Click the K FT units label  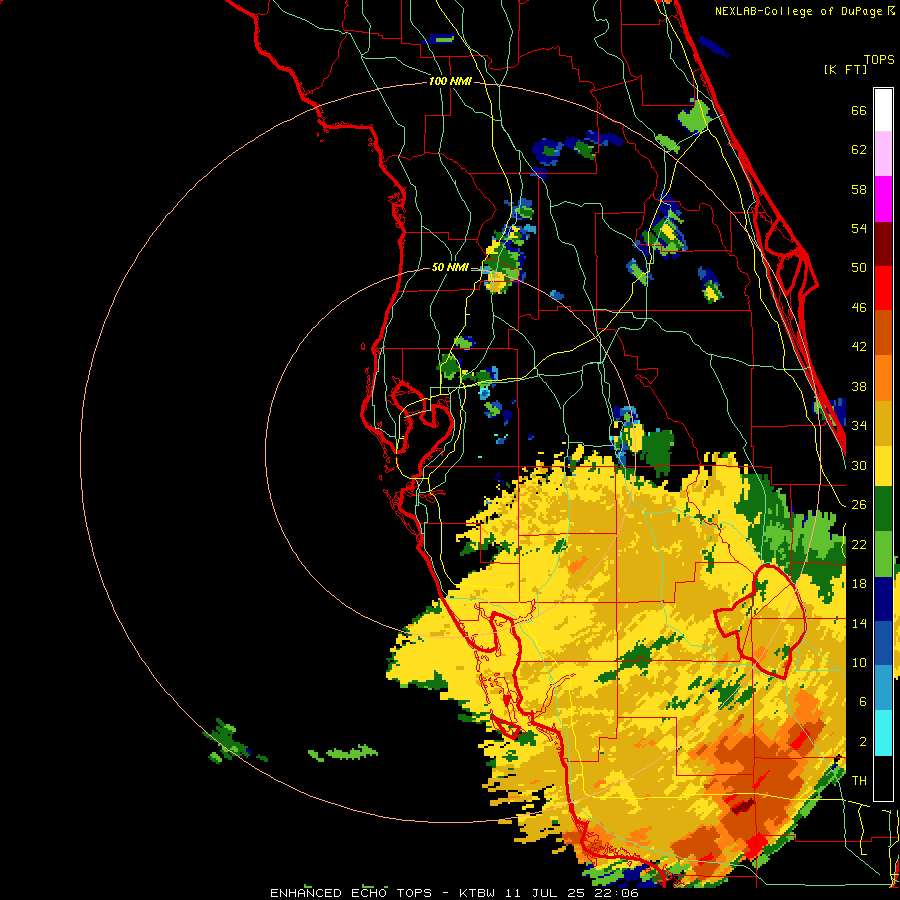click(x=845, y=69)
